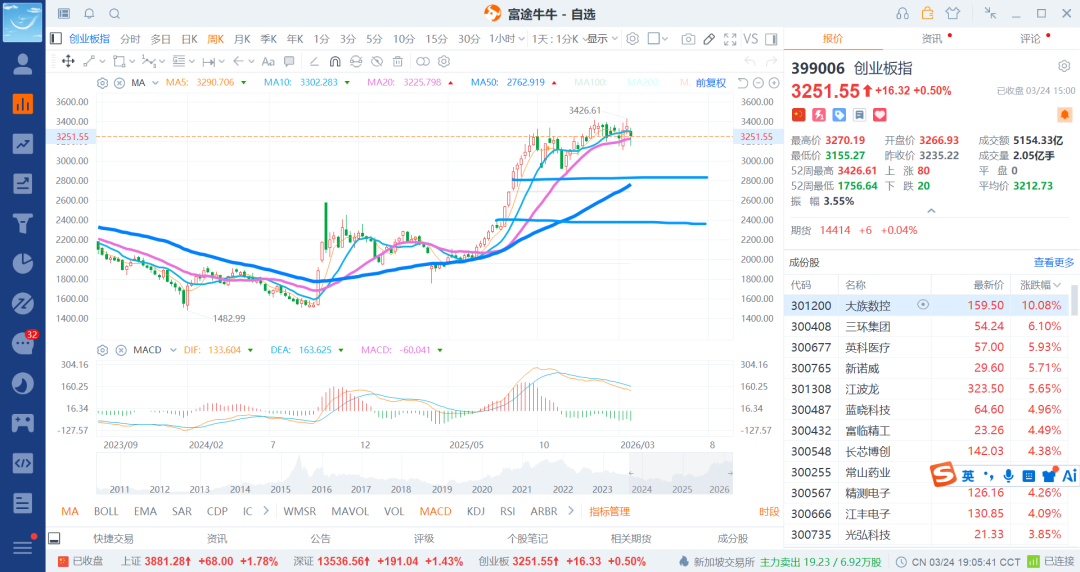The width and height of the screenshot is (1080, 572).
Task: Expand the MACD indicator type dropdown
Action: point(173,350)
